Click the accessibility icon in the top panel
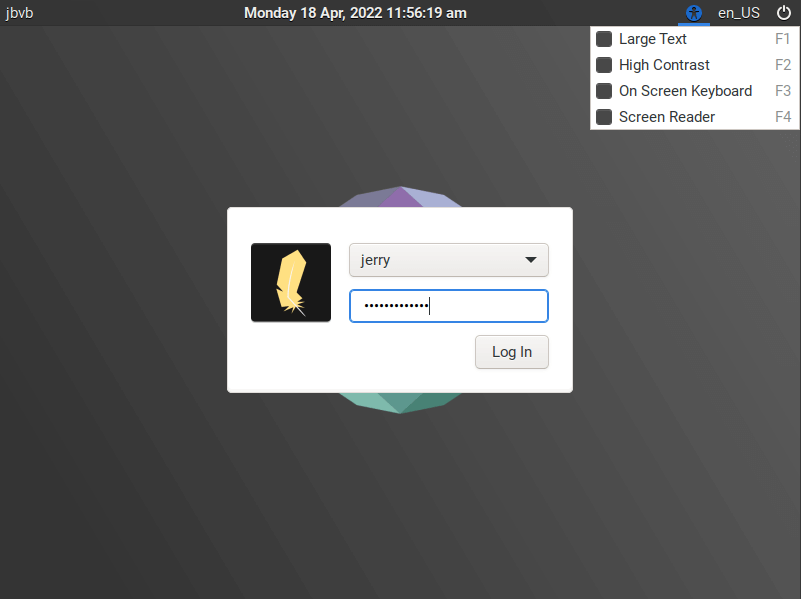801x599 pixels. (x=693, y=13)
